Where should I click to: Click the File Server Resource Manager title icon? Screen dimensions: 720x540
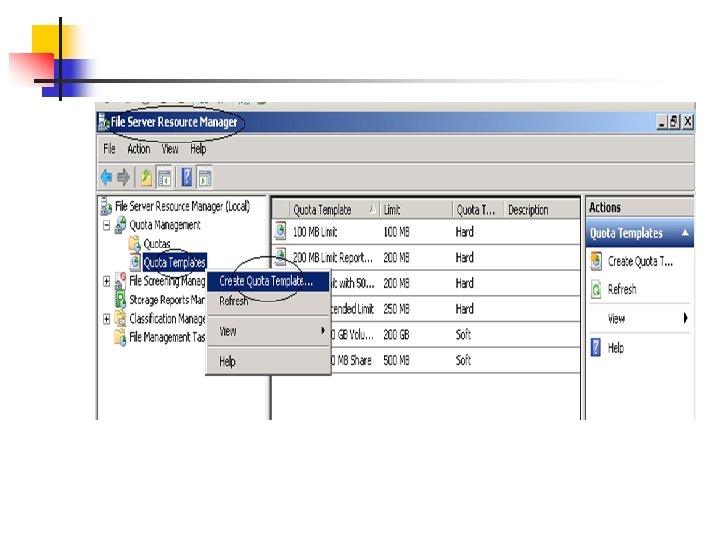(x=103, y=122)
